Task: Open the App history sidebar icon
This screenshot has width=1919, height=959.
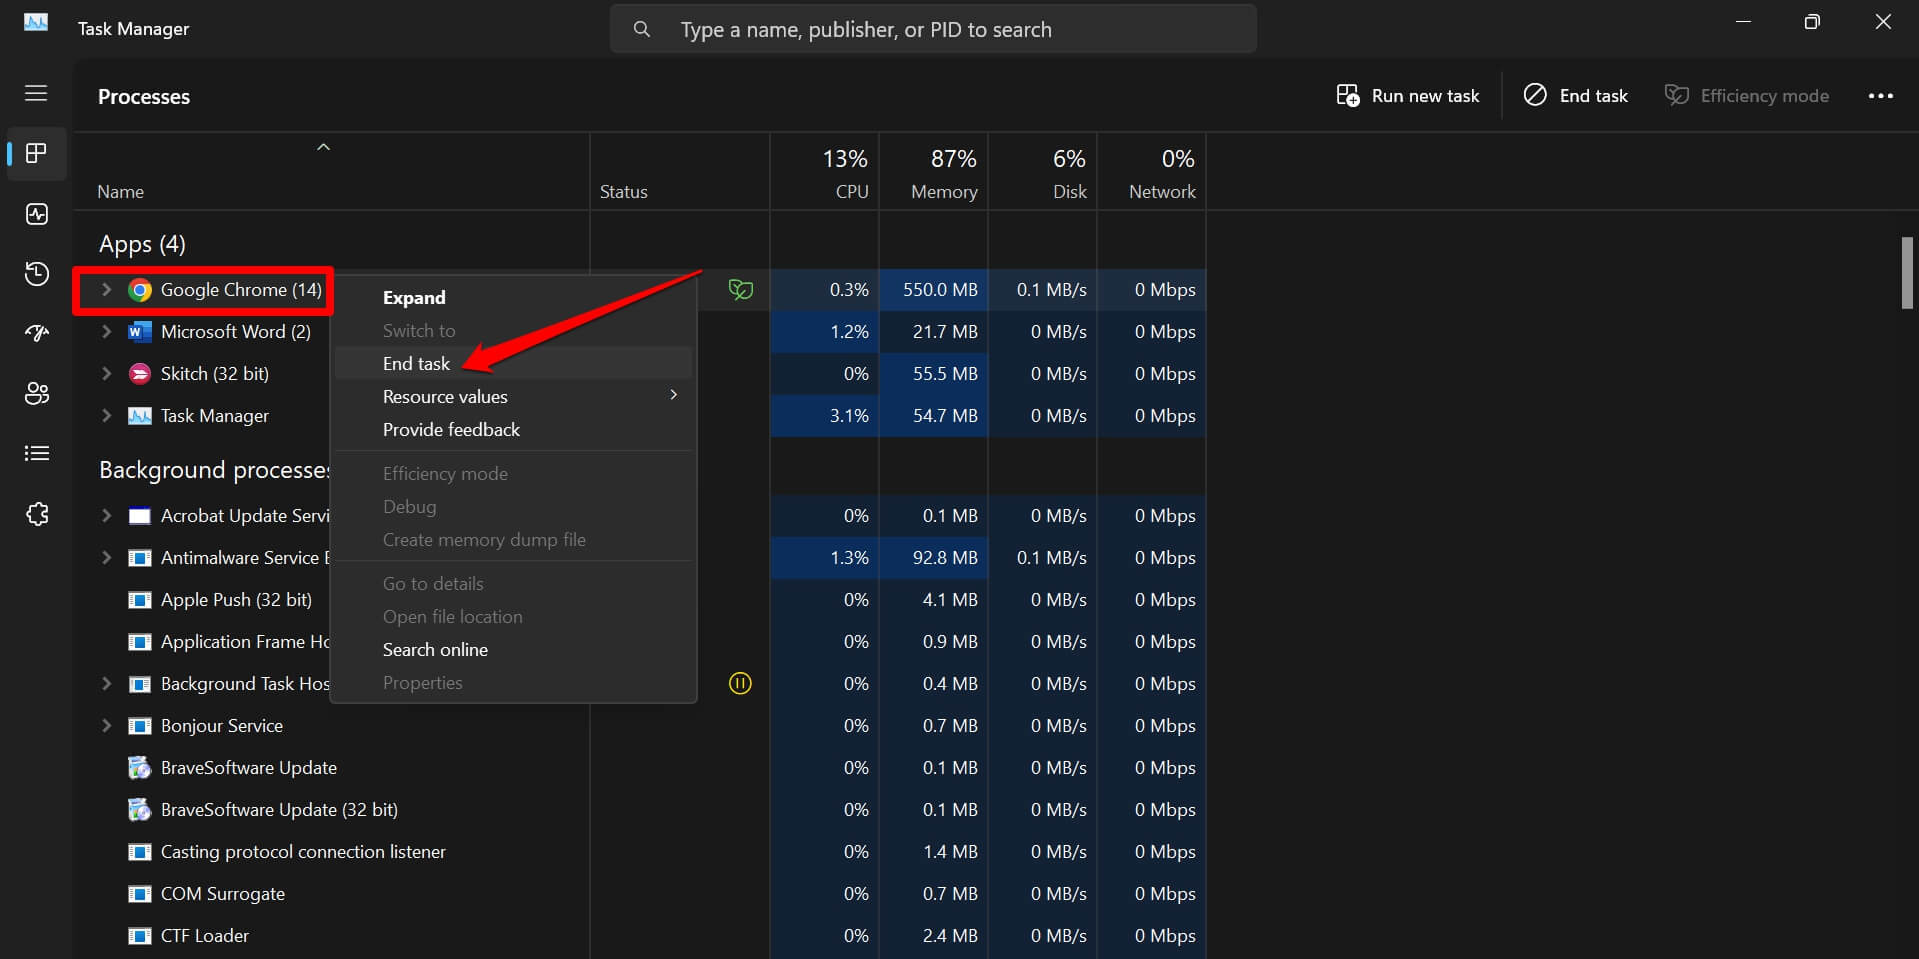Action: coord(37,274)
